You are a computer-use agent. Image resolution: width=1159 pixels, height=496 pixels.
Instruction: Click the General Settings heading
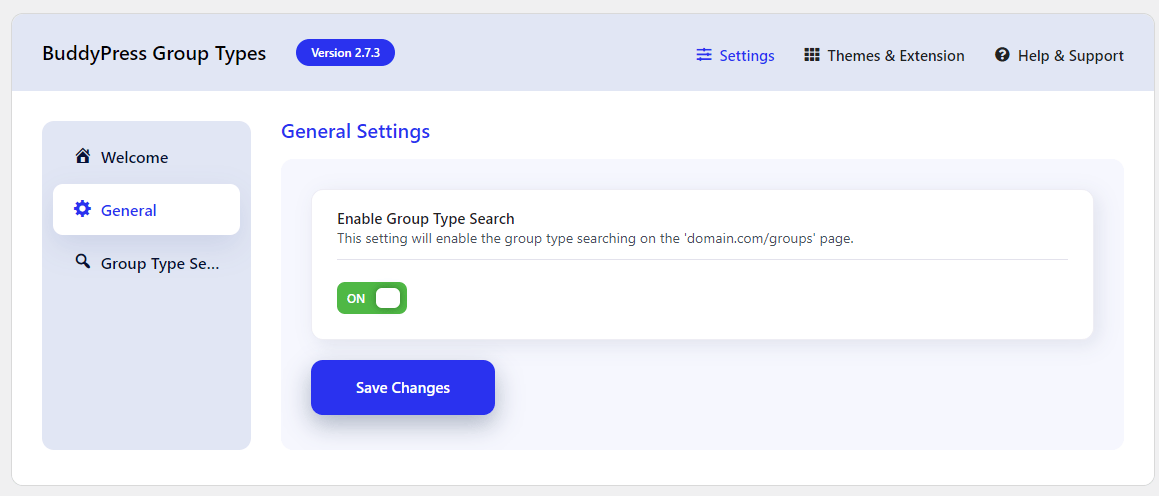point(355,131)
